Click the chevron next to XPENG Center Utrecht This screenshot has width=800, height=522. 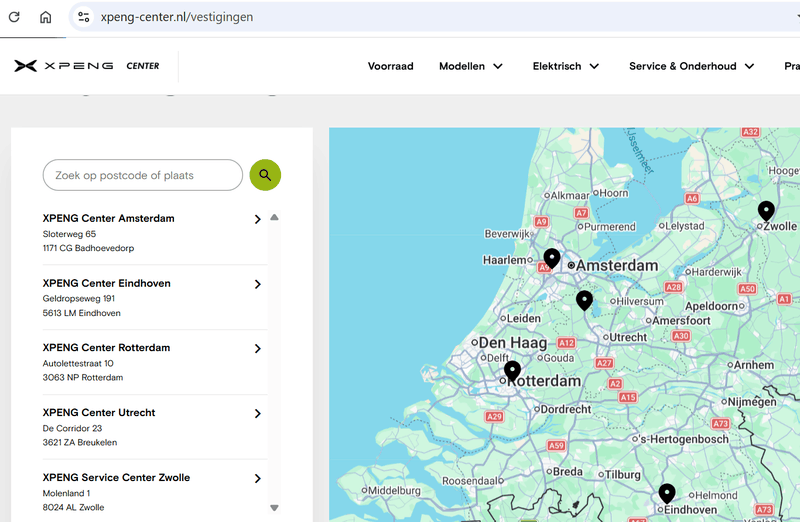tap(258, 413)
